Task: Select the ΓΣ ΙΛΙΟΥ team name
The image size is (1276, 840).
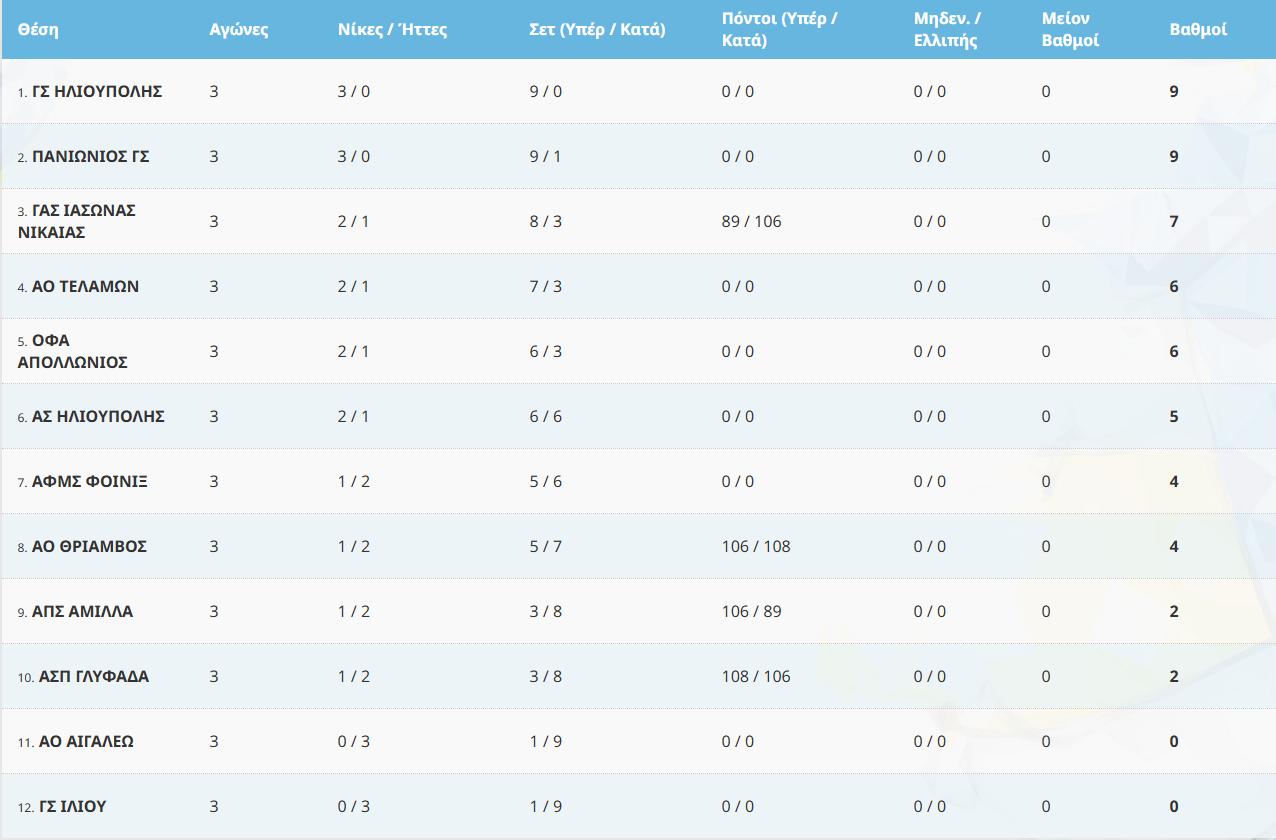Action: point(72,806)
